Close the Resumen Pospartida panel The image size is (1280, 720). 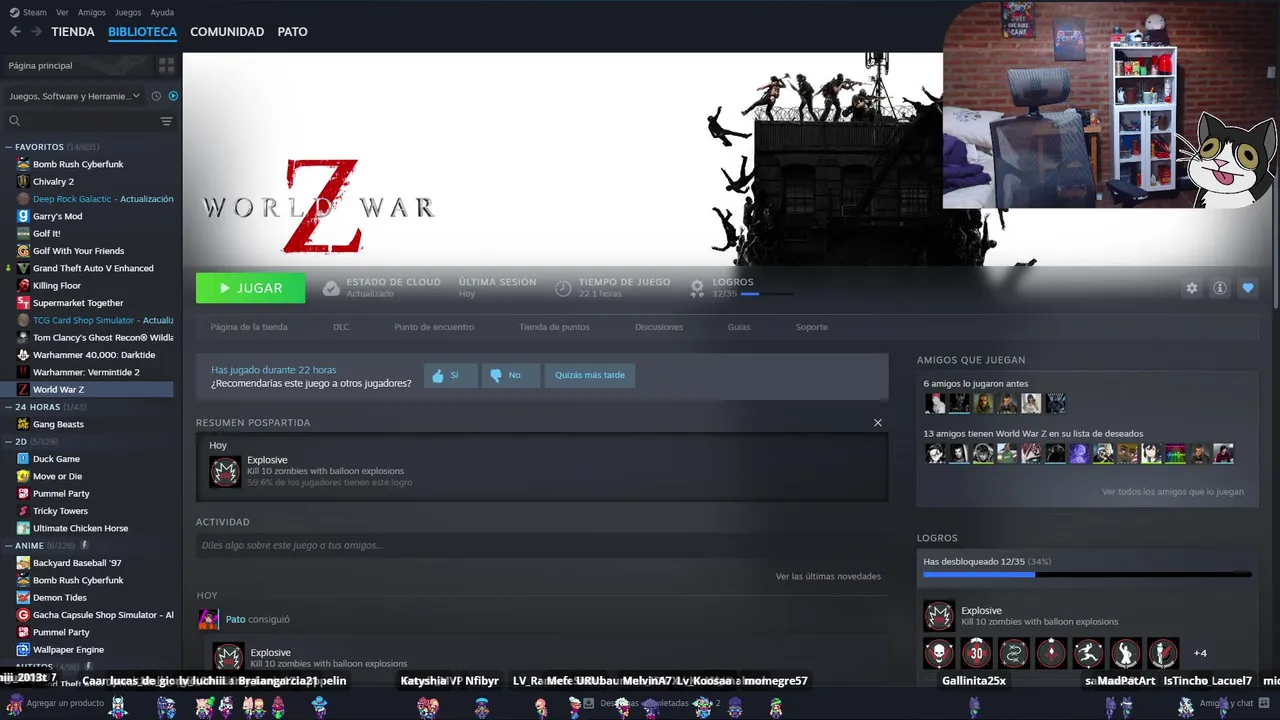878,423
